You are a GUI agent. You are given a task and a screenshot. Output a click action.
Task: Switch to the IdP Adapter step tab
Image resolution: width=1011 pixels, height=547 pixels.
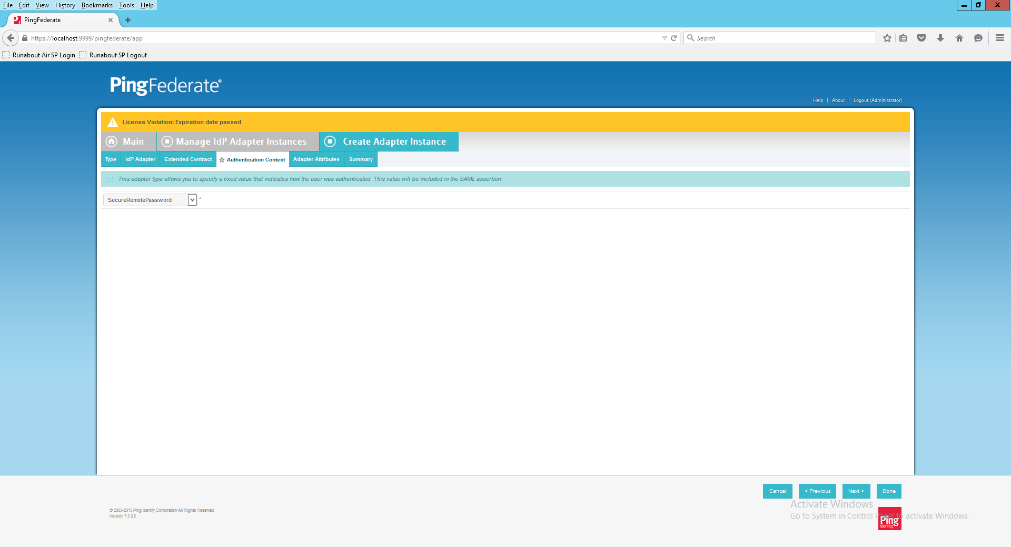pos(141,159)
